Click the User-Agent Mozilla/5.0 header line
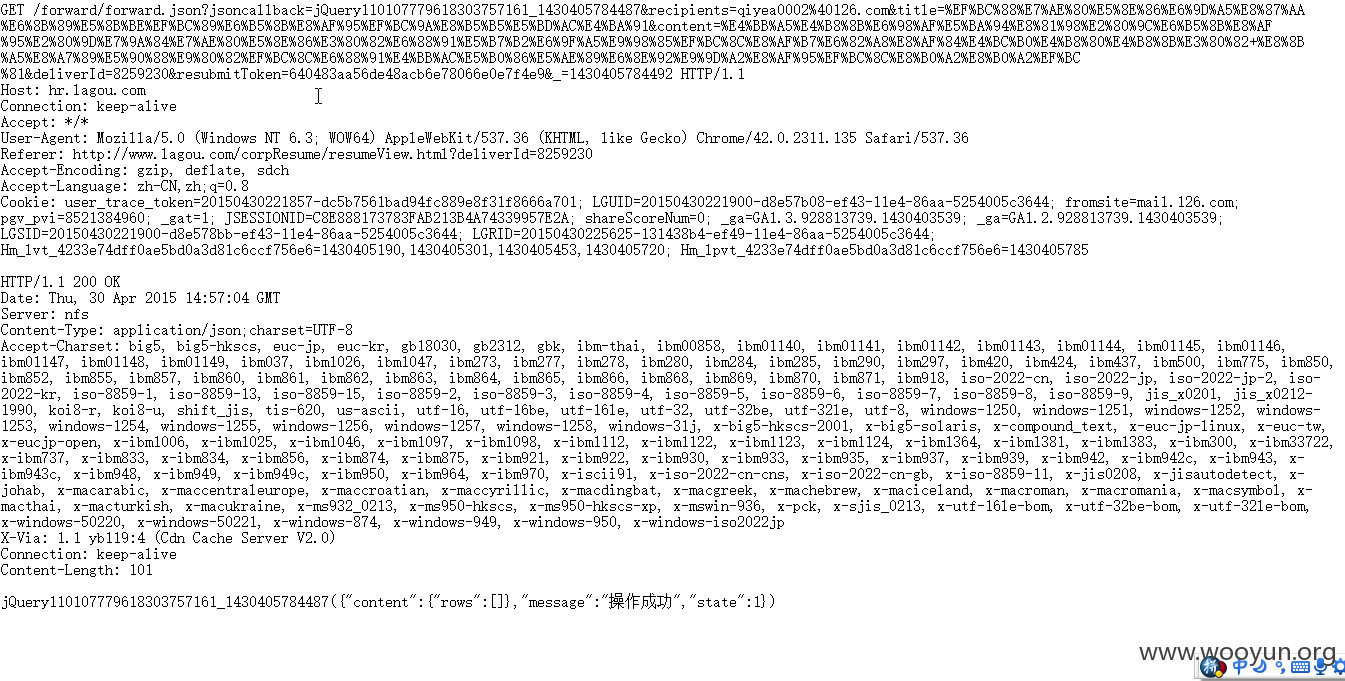Image resolution: width=1345 pixels, height=681 pixels. 484,138
